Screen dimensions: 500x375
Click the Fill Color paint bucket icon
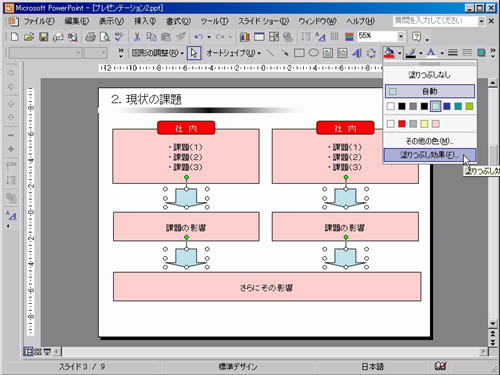389,53
